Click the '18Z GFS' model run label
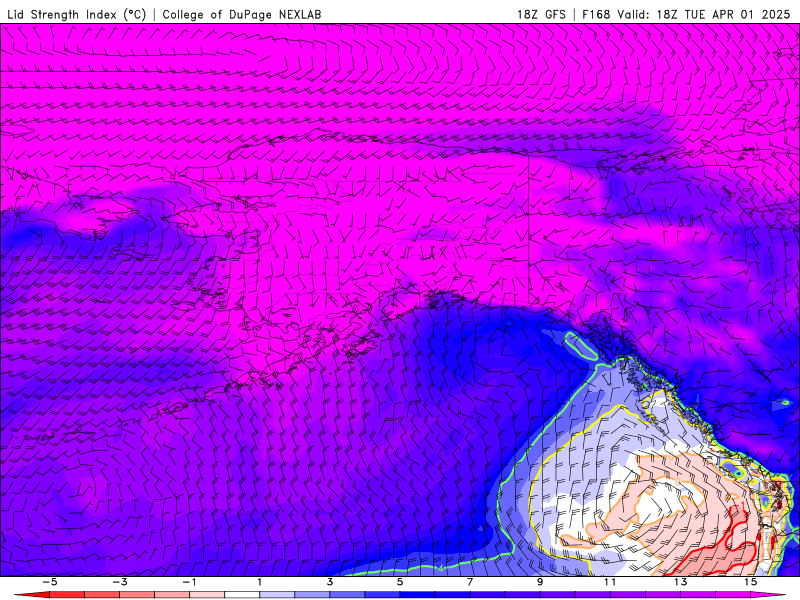 [x=541, y=15]
